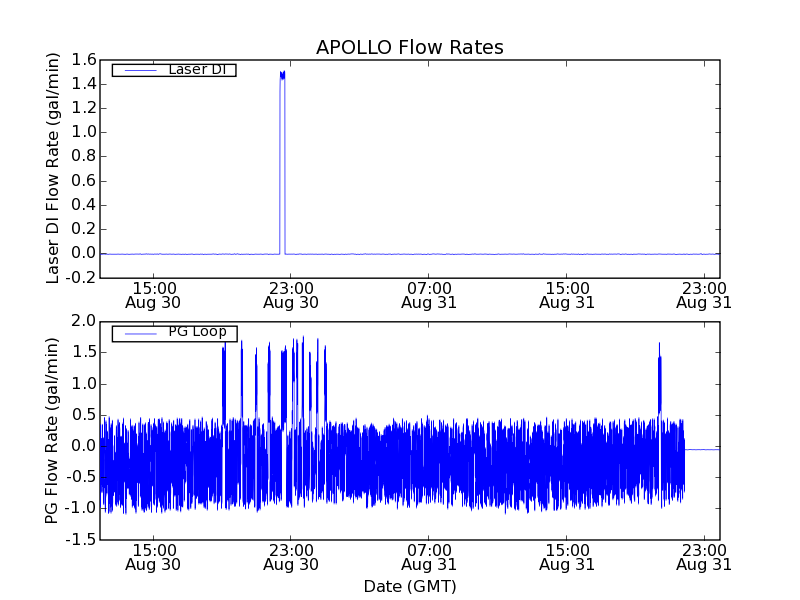Click top plot's 23:00 Aug 31 tick label
The width and height of the screenshot is (800, 600).
point(704,296)
